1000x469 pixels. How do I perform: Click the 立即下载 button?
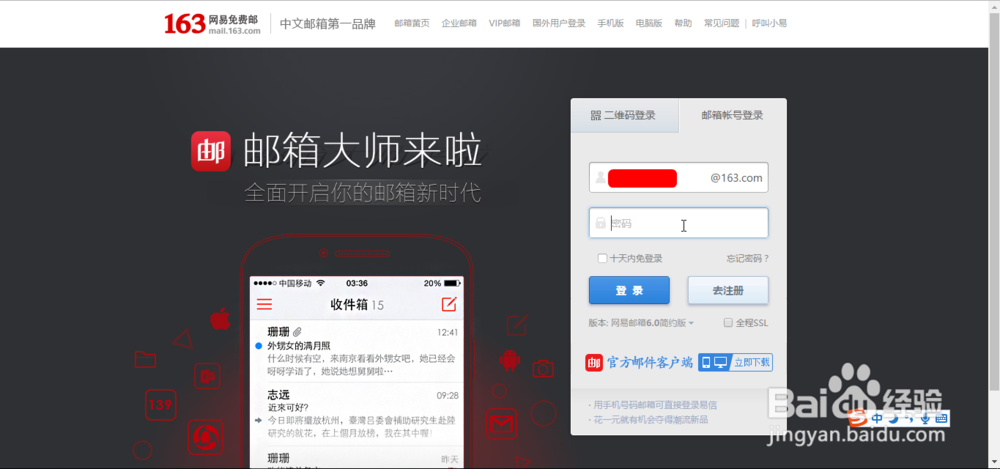752,362
